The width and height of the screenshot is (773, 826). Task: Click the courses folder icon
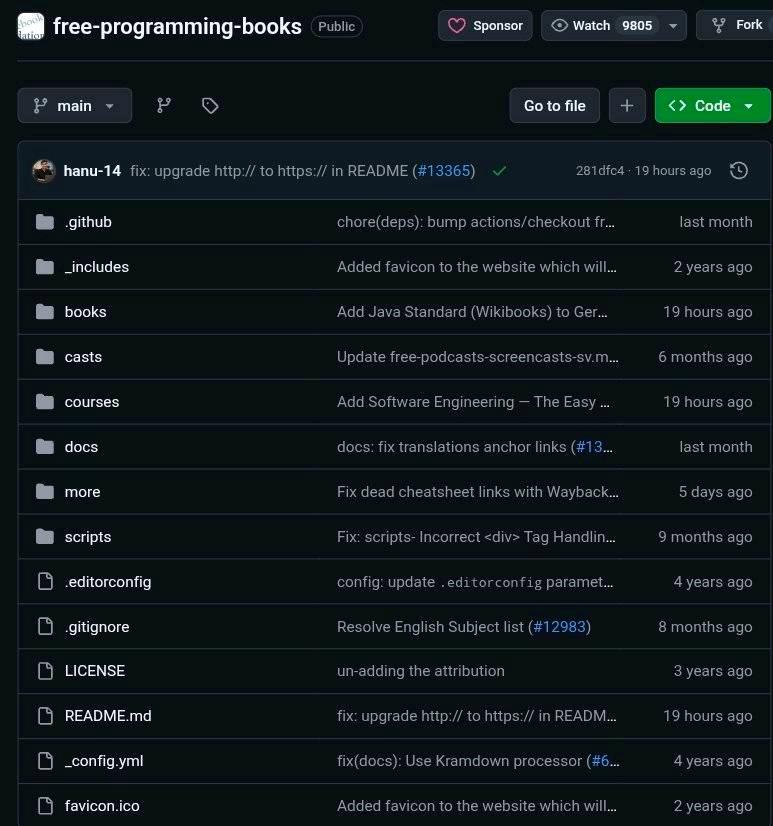coord(45,402)
